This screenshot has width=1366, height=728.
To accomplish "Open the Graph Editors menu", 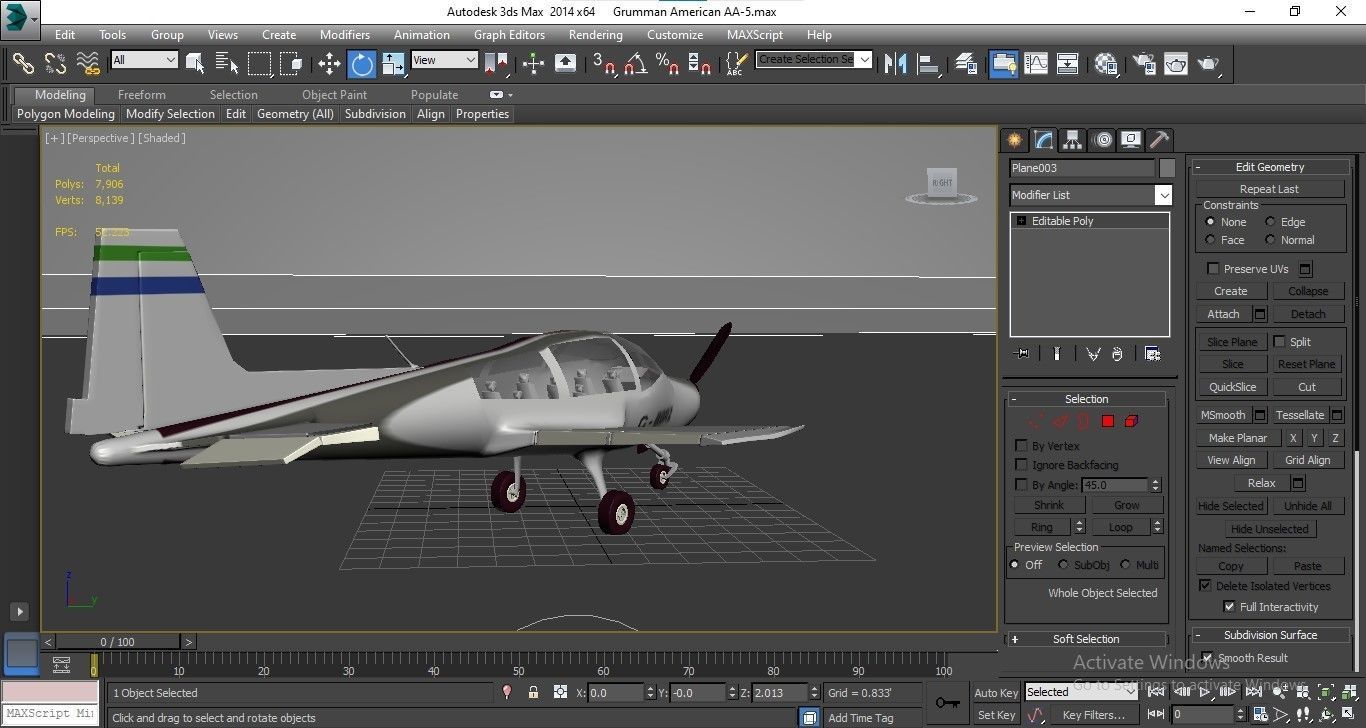I will pyautogui.click(x=509, y=34).
